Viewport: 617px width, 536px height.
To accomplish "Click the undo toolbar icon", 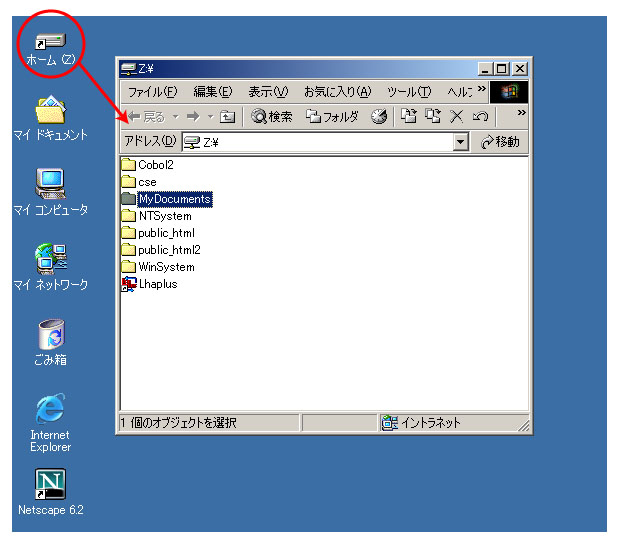I will click(x=480, y=116).
